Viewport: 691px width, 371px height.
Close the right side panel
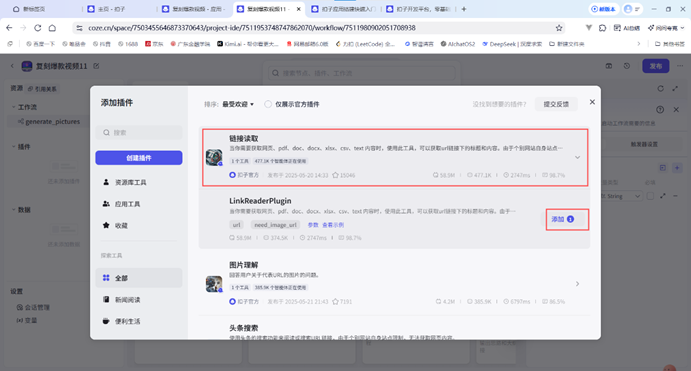point(676,109)
